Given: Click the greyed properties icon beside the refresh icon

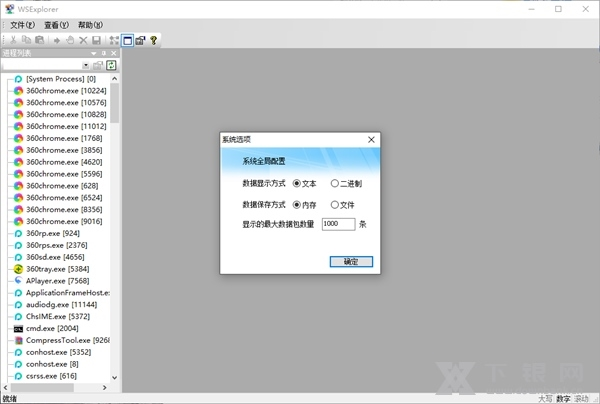Looking at the screenshot, I should click(98, 65).
